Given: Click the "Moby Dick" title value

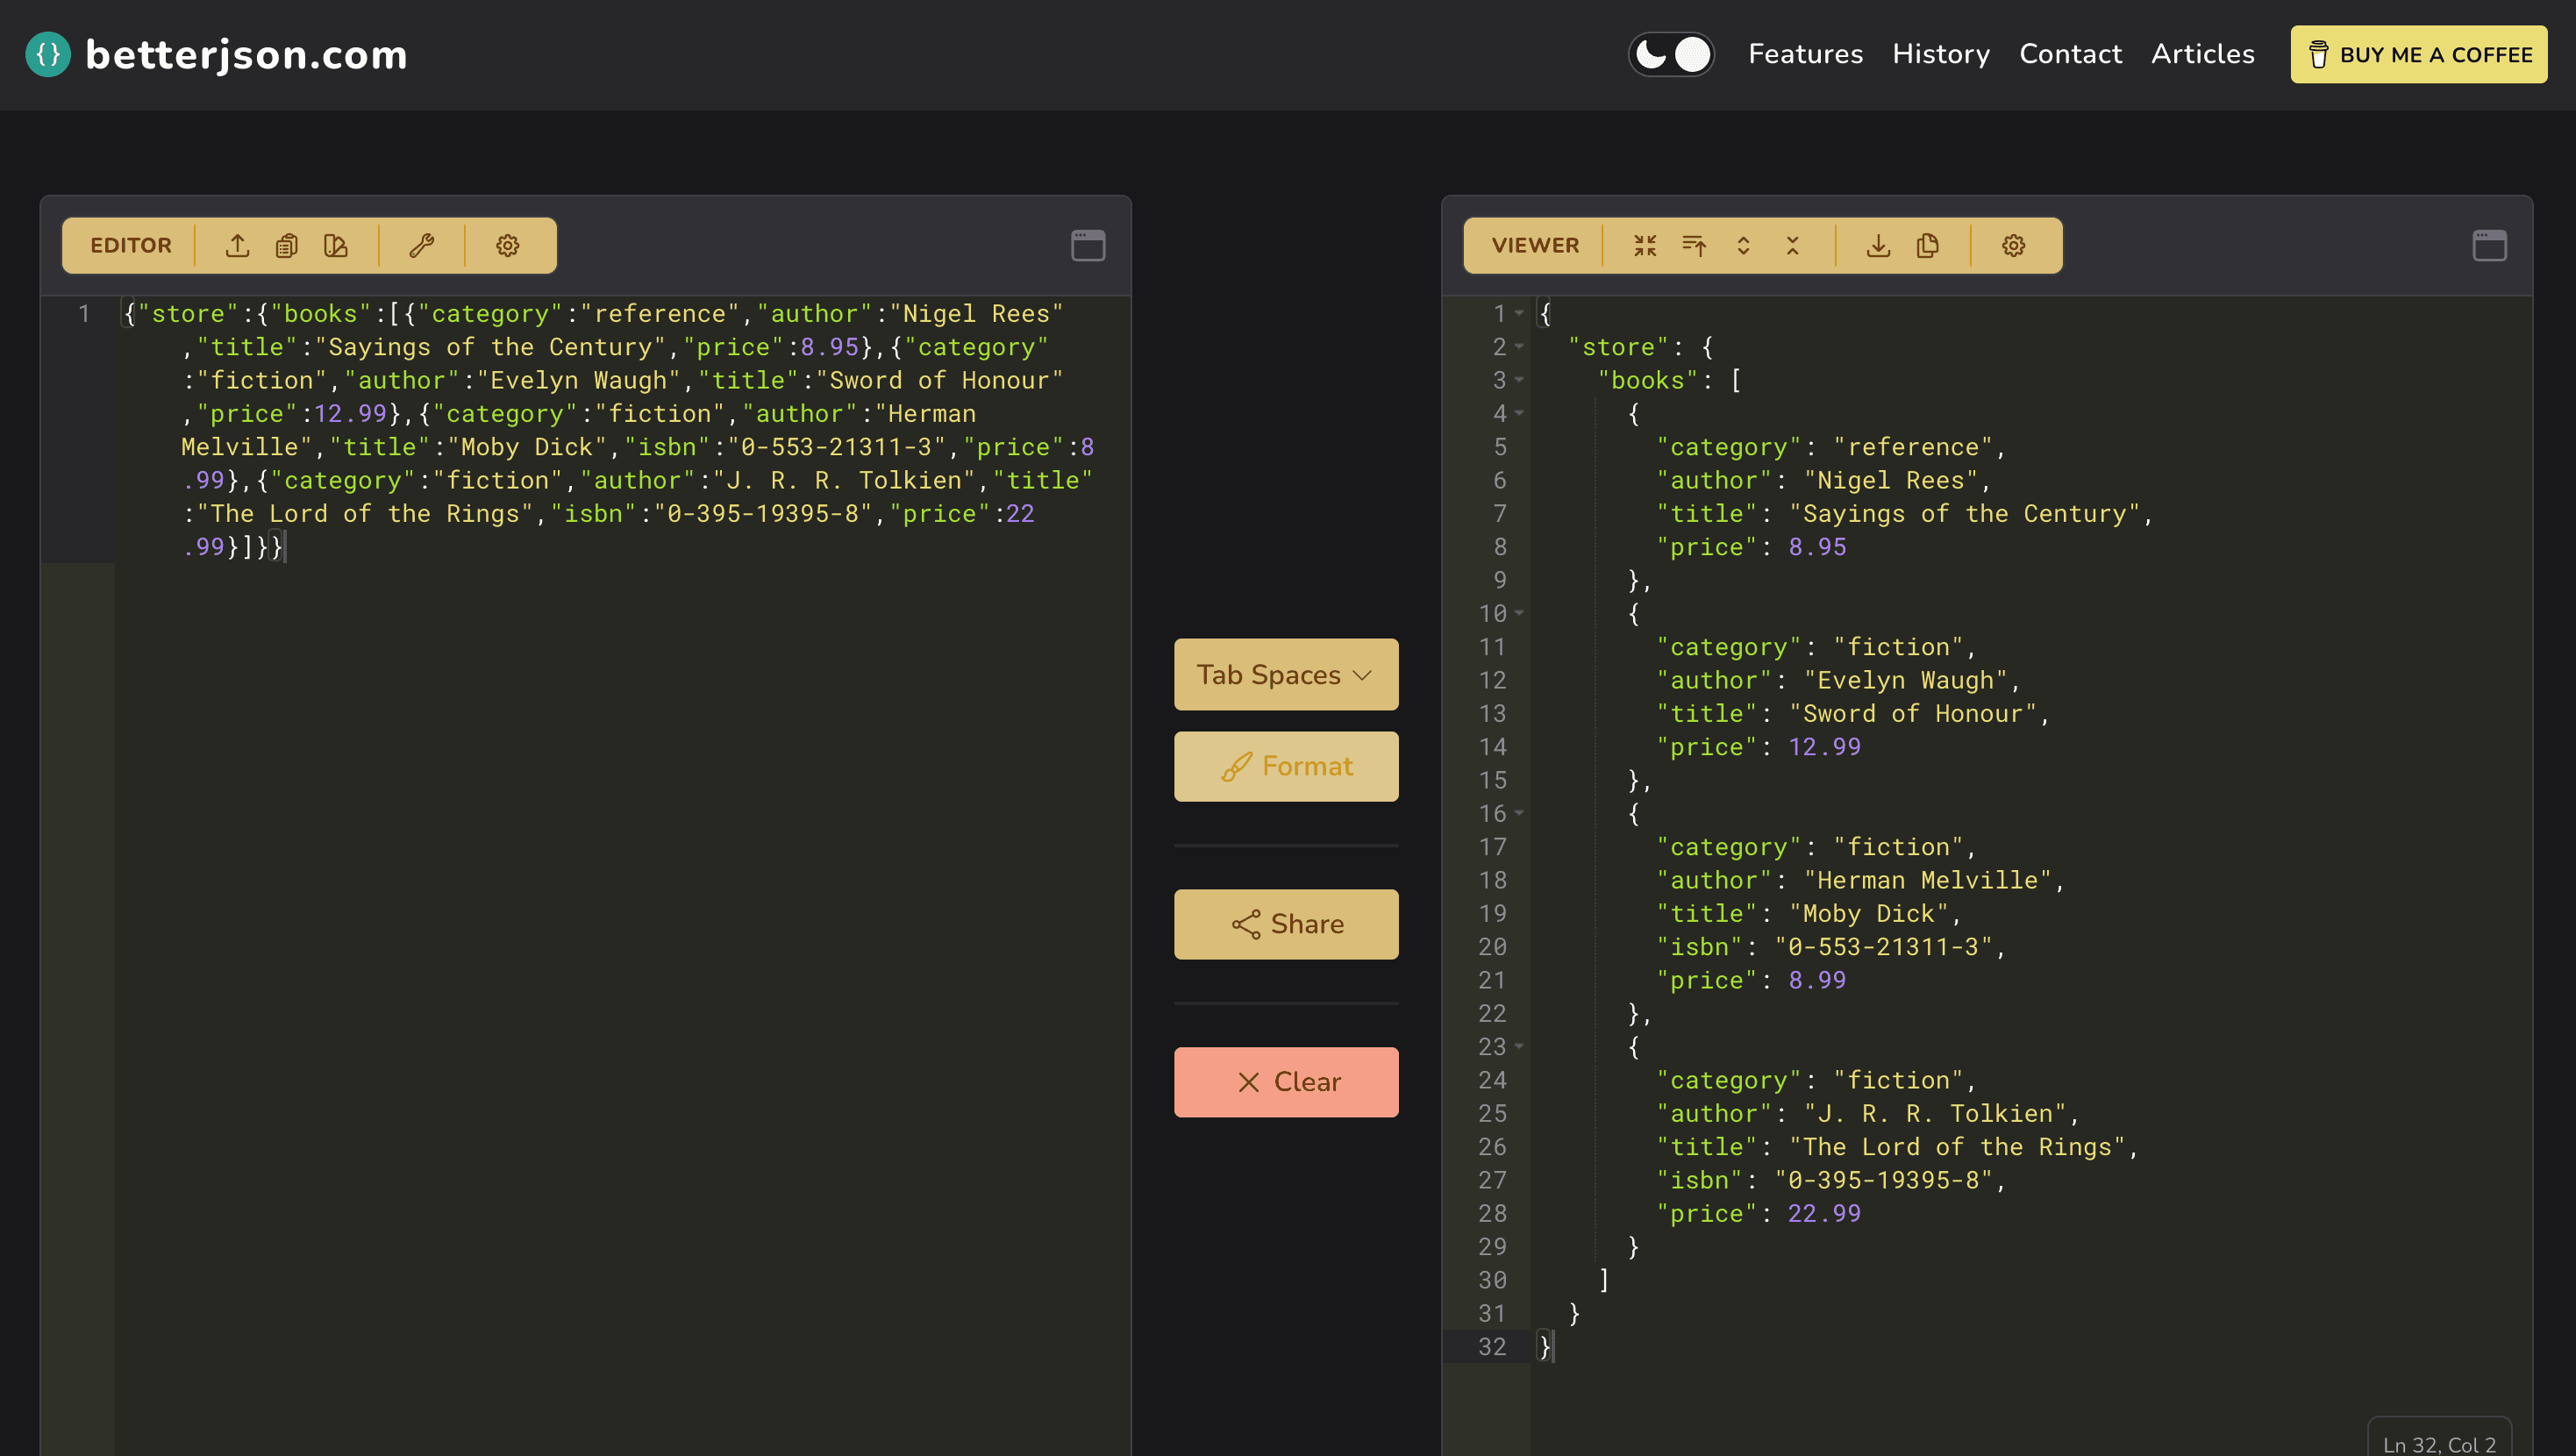Looking at the screenshot, I should (1869, 914).
